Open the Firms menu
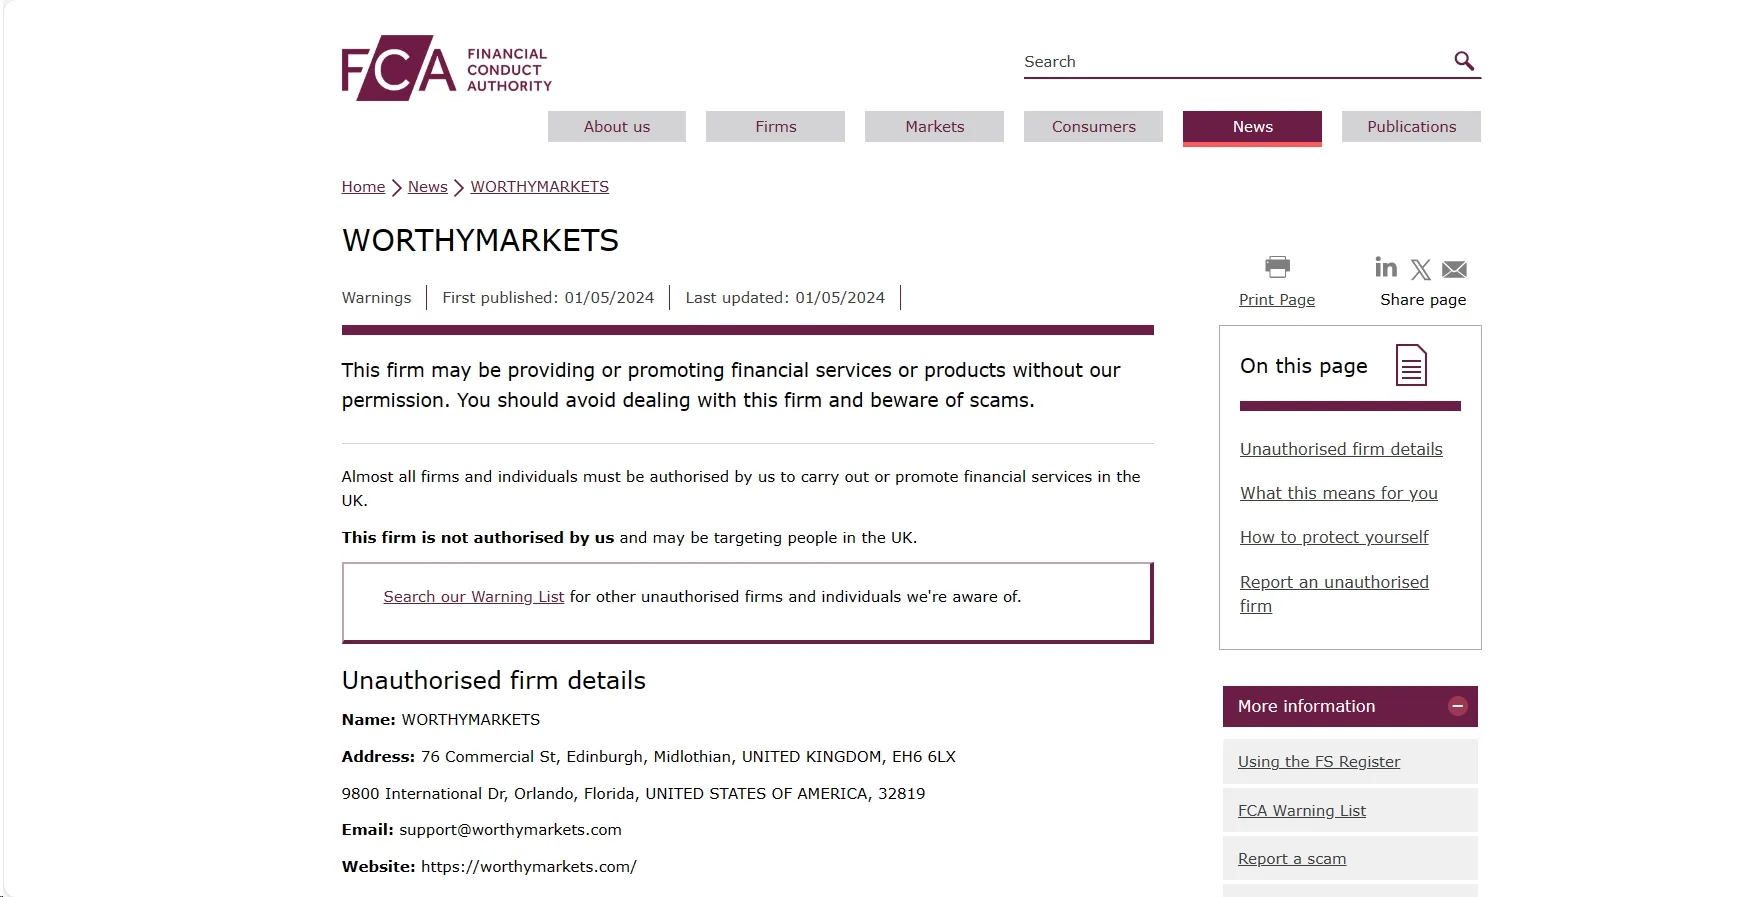 click(x=776, y=127)
